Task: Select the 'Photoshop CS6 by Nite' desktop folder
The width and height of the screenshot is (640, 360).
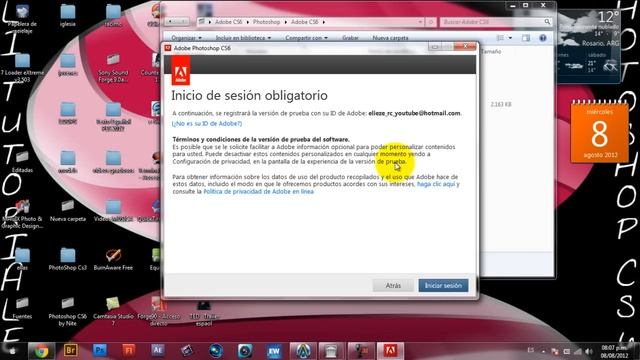Action: (68, 311)
